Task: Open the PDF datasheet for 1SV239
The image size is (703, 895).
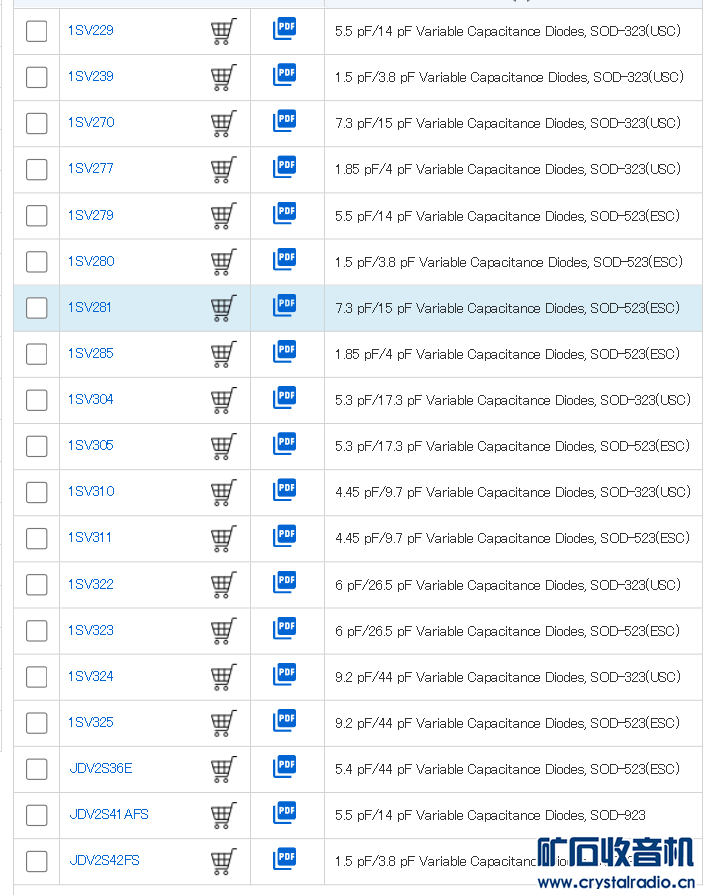Action: pos(285,76)
